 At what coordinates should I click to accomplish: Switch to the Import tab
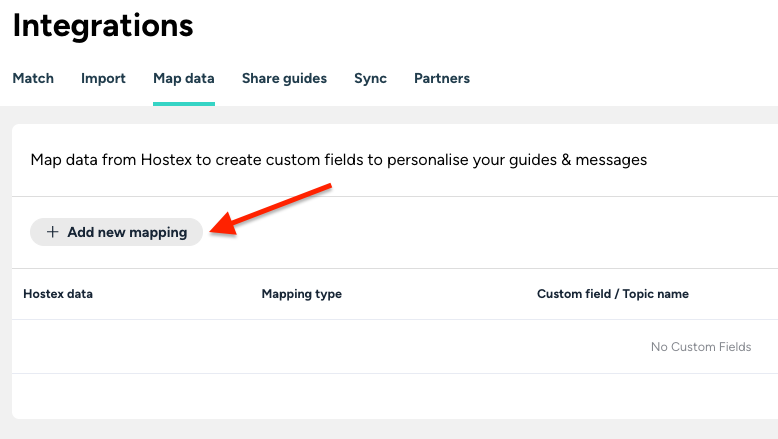(x=103, y=78)
